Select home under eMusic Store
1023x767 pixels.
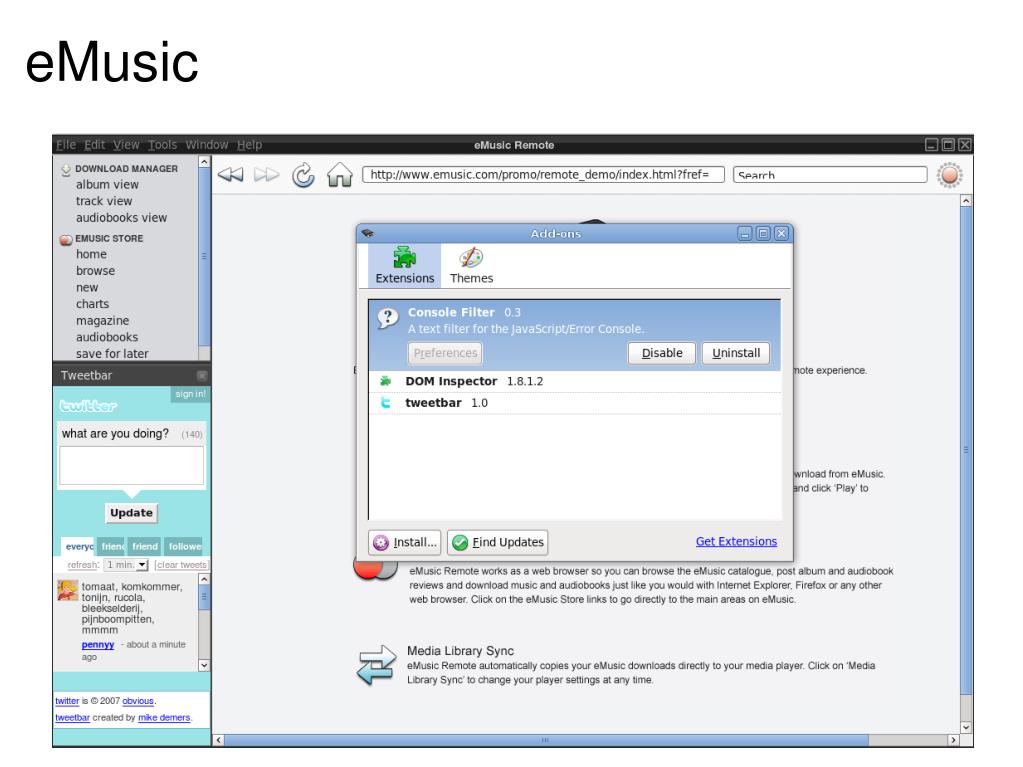[x=91, y=254]
